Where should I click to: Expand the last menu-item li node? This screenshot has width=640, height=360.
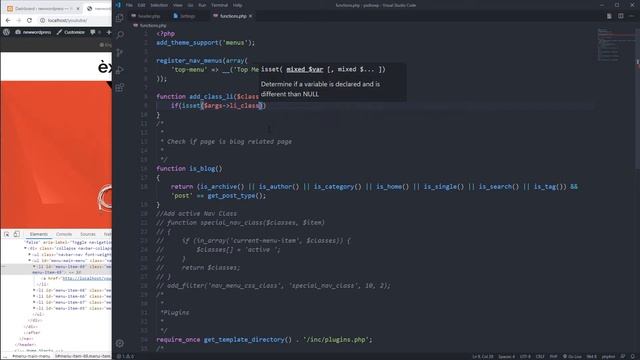pyautogui.click(x=34, y=308)
